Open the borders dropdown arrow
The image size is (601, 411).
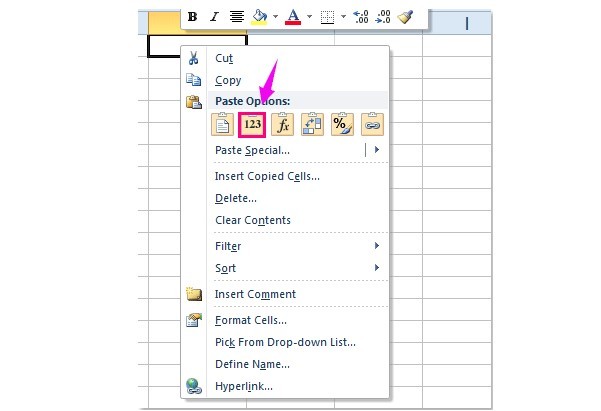coord(343,17)
